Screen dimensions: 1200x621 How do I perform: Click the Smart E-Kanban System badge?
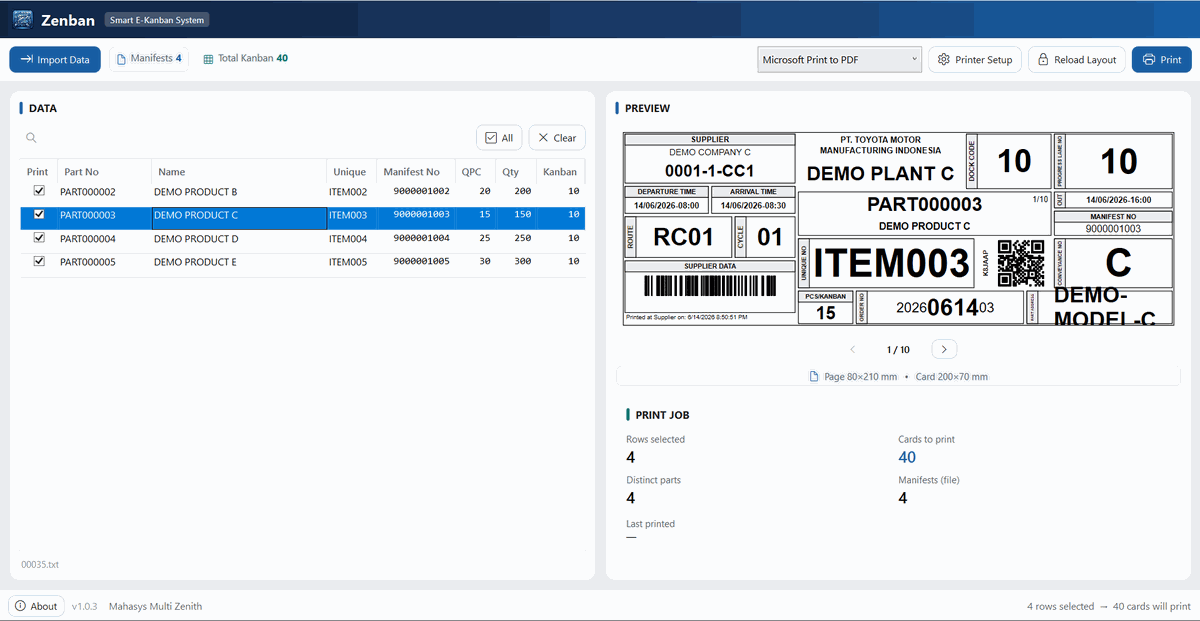pyautogui.click(x=156, y=19)
